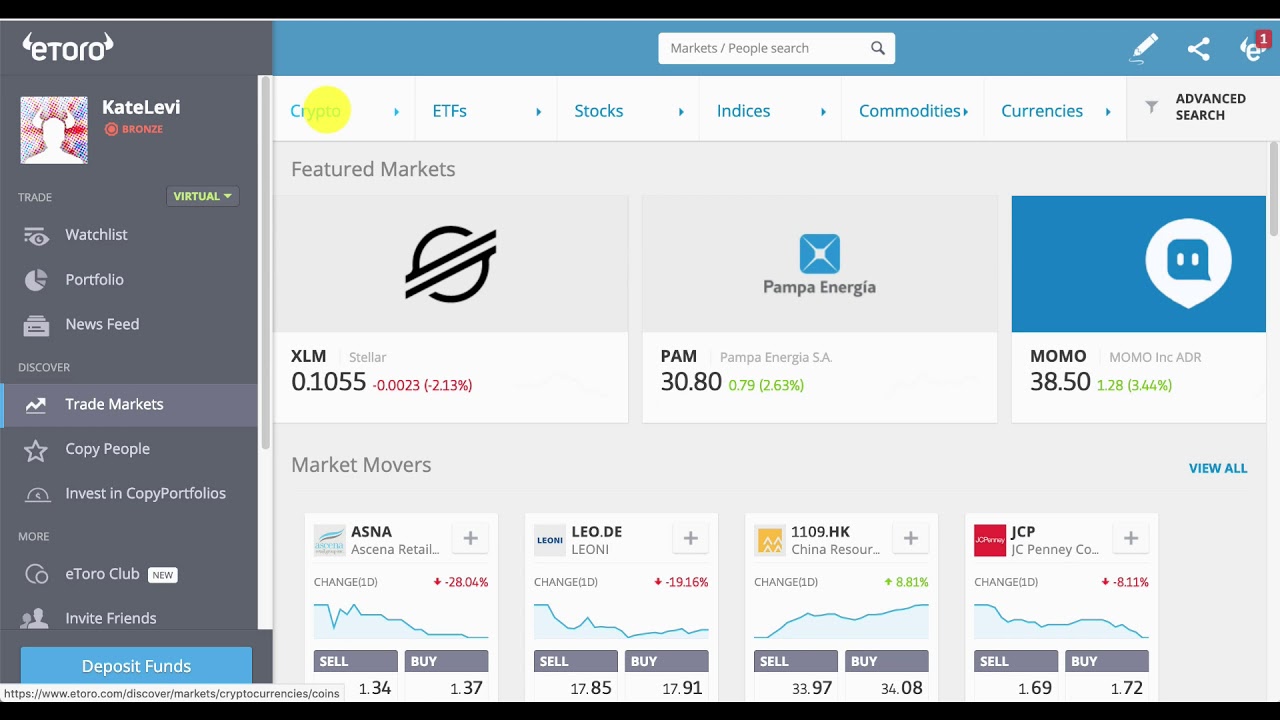Viewport: 1280px width, 720px height.
Task: Select Trade Markets chart icon
Action: click(36, 405)
